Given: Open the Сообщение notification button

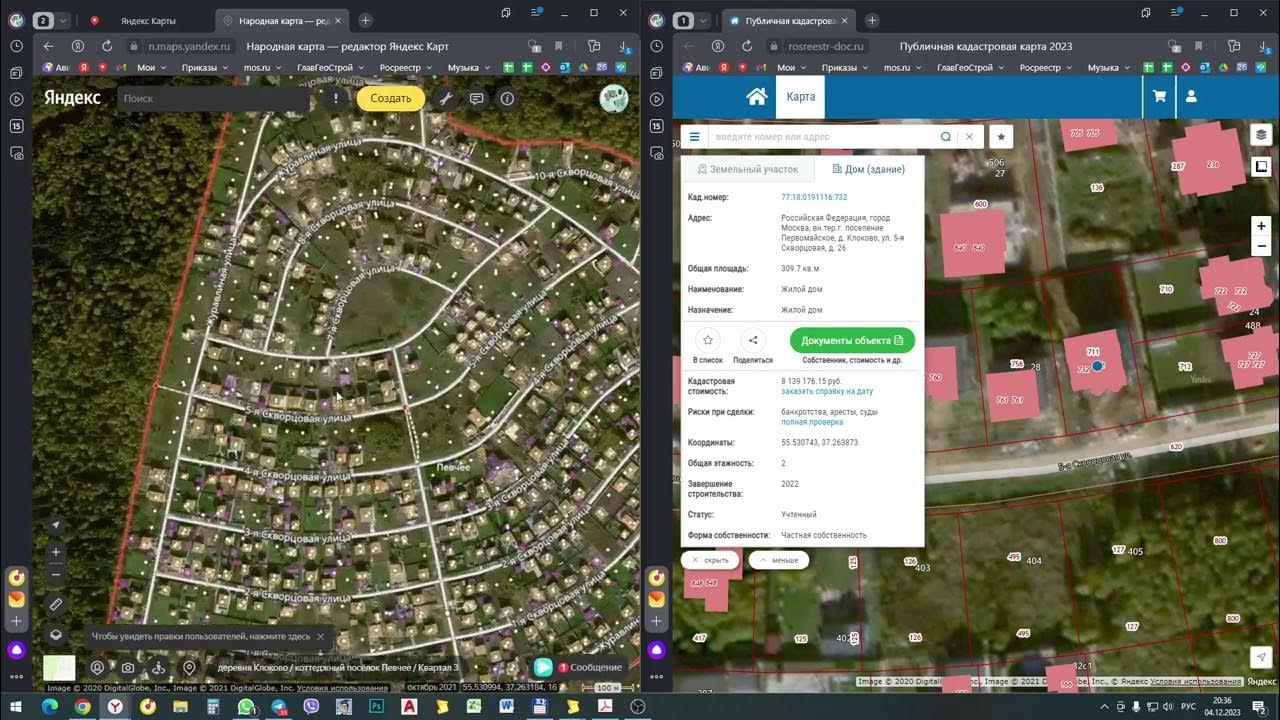Looking at the screenshot, I should (x=578, y=667).
